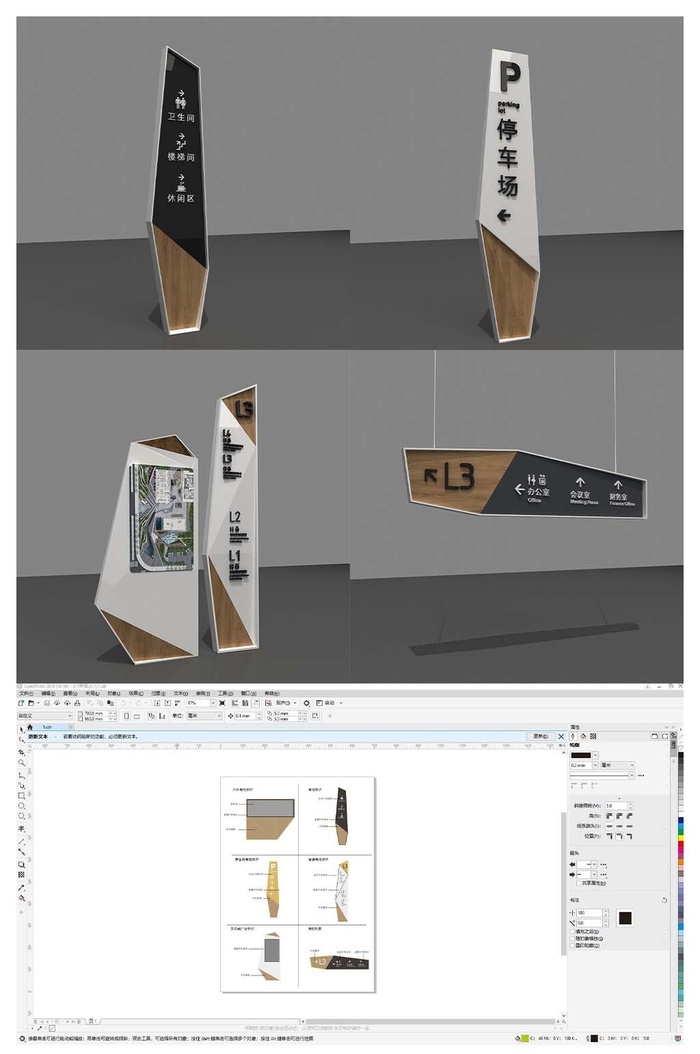The image size is (700, 1054).
Task: Open the drawing units dropdown
Action: [219, 716]
